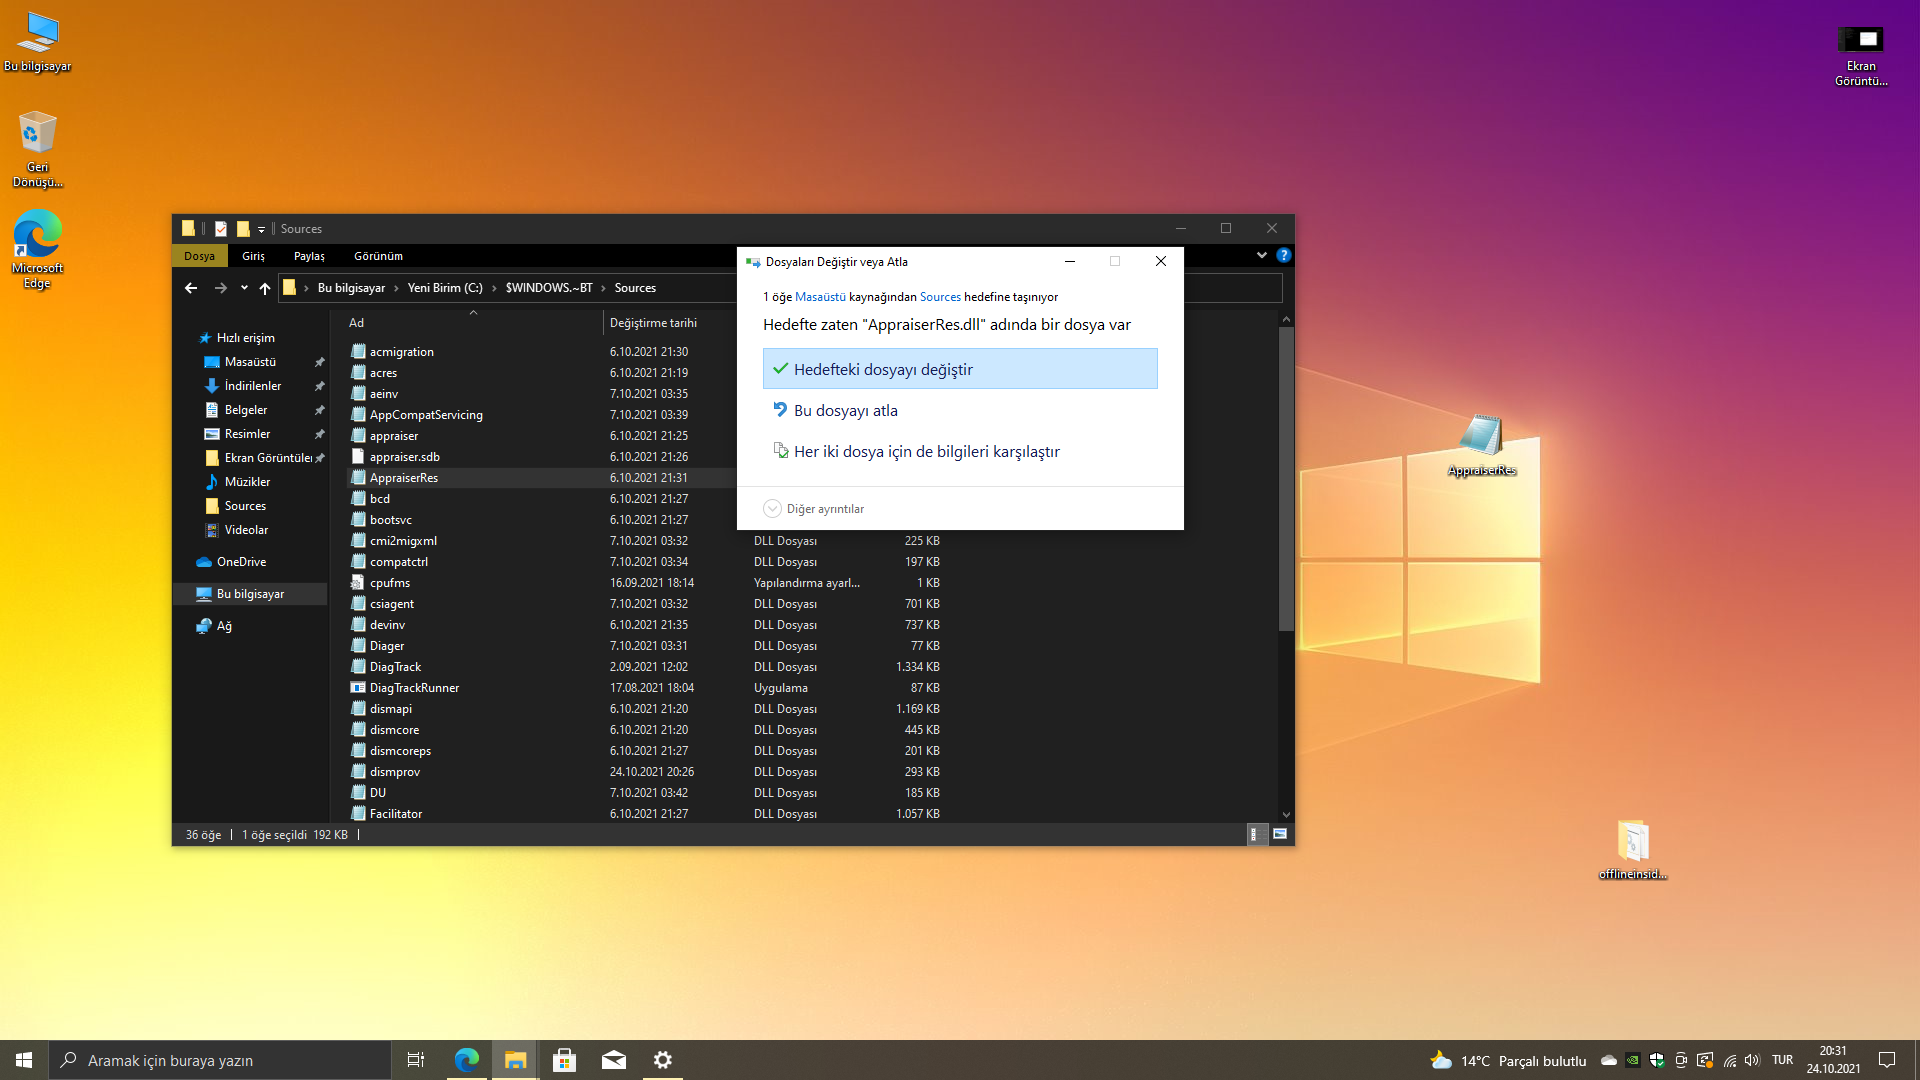Open İndirilenler in navigation pane
Image resolution: width=1920 pixels, height=1080 pixels.
coord(252,386)
